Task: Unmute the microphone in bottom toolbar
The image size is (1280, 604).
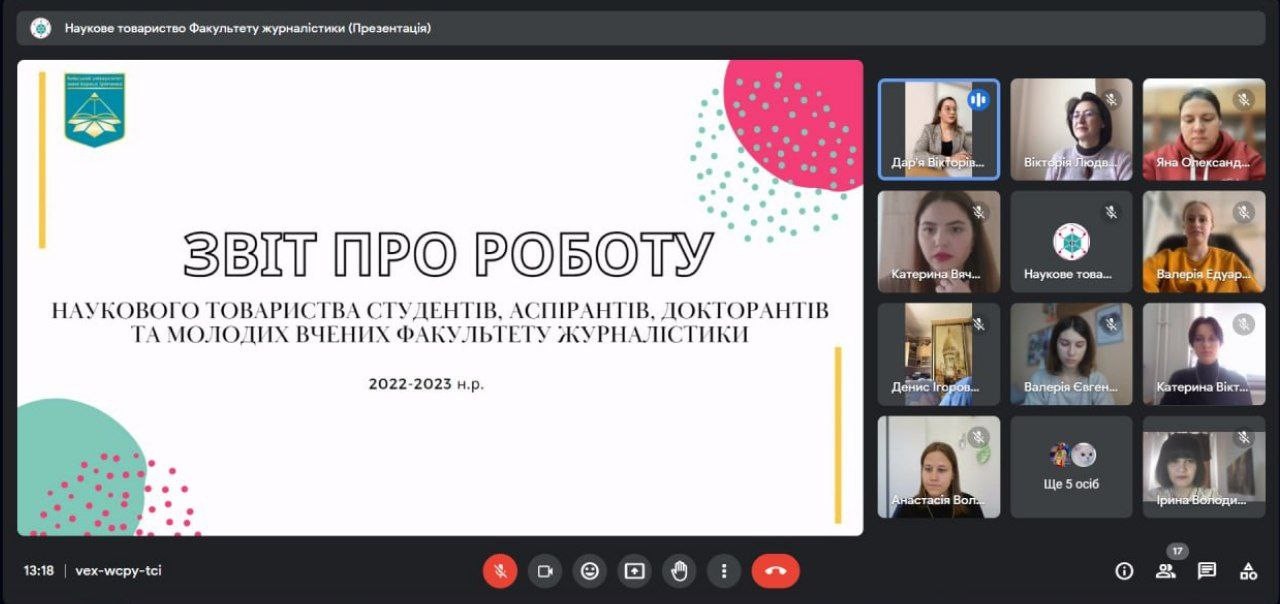Action: (500, 571)
